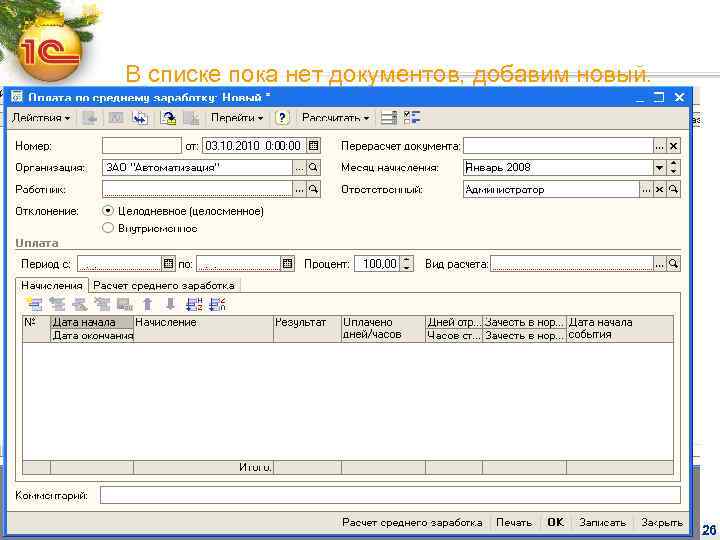Click the Номер input field
This screenshot has height=540, width=720.
(x=142, y=146)
